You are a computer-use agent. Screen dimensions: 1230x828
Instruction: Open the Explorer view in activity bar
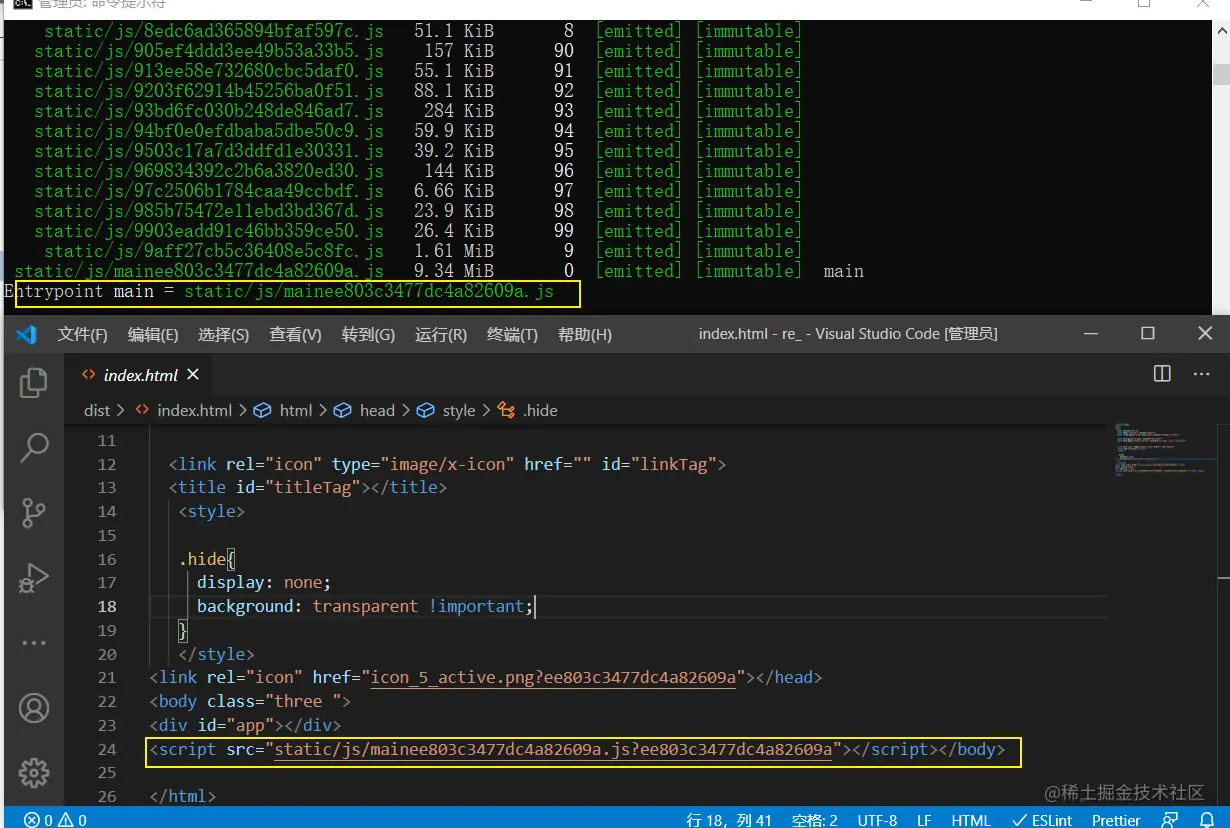(x=34, y=381)
